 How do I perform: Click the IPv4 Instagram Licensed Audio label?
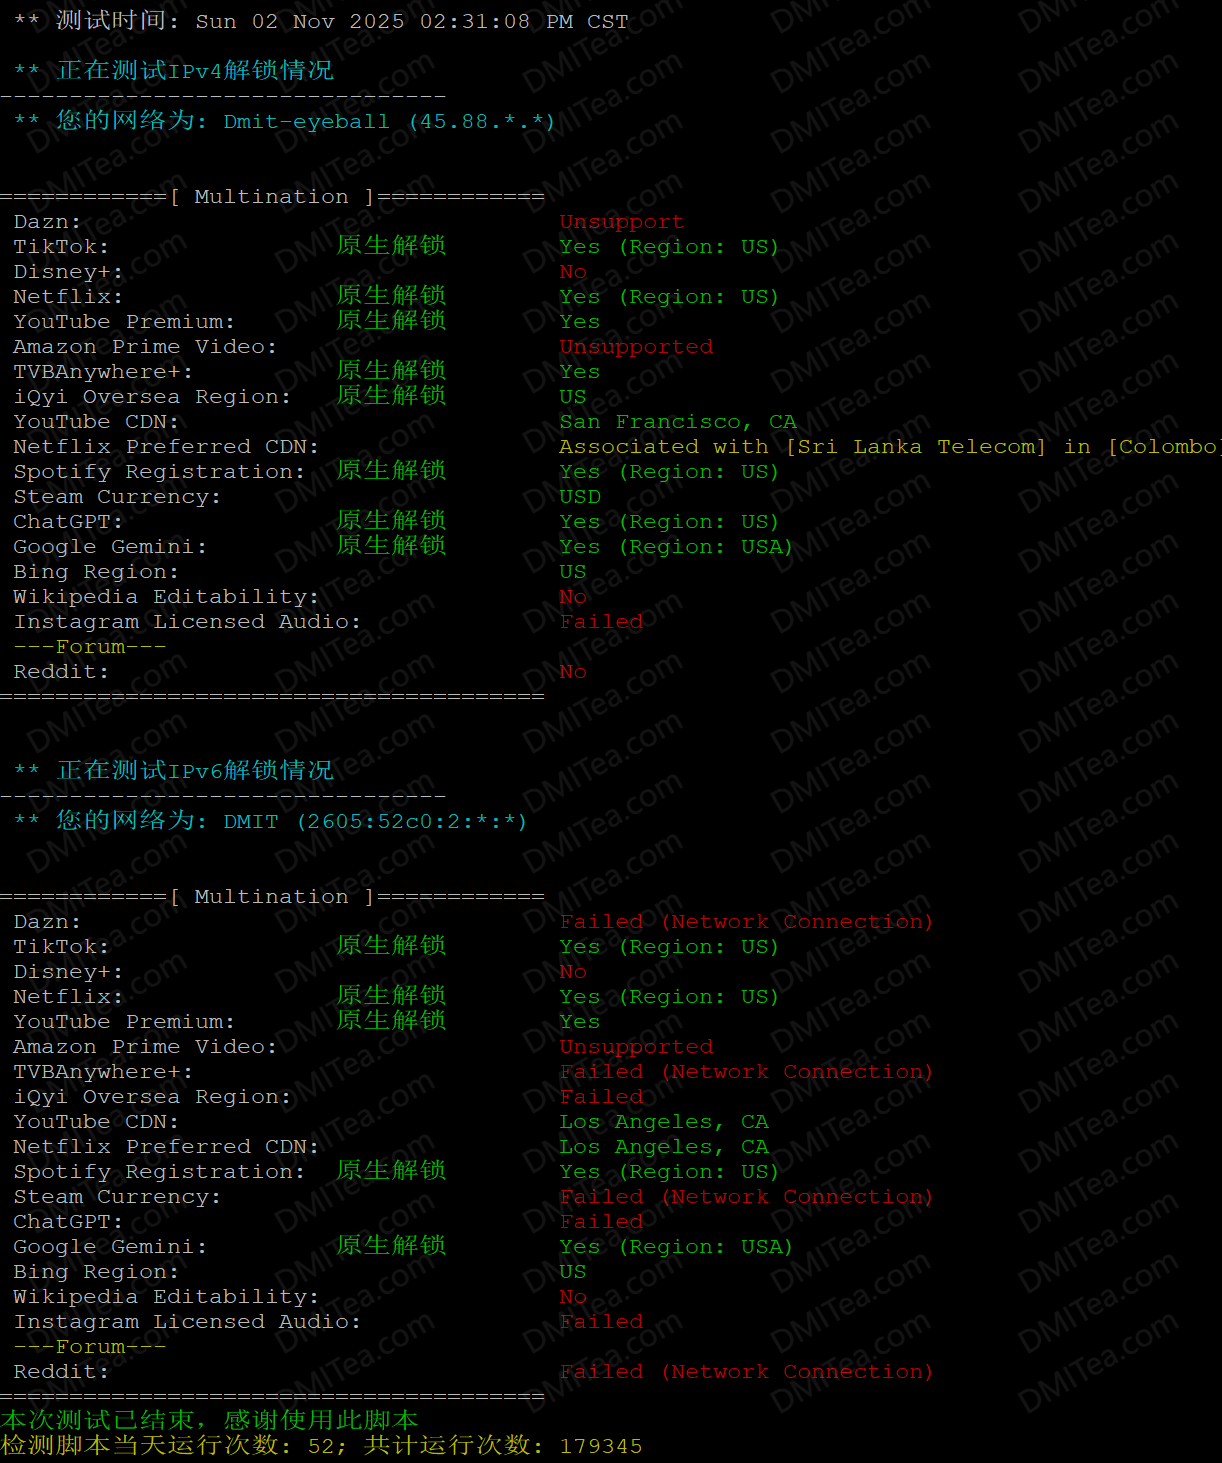coord(186,621)
